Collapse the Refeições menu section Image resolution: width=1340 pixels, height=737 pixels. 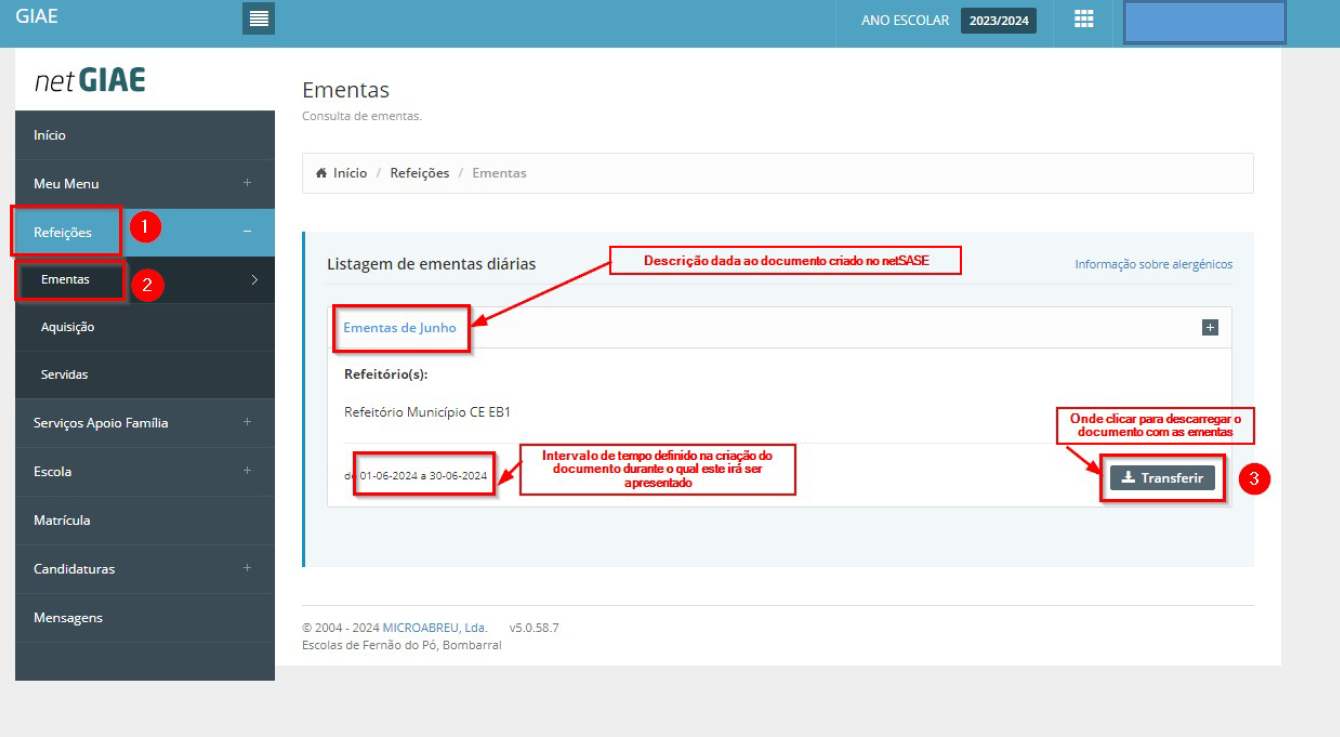pos(247,232)
